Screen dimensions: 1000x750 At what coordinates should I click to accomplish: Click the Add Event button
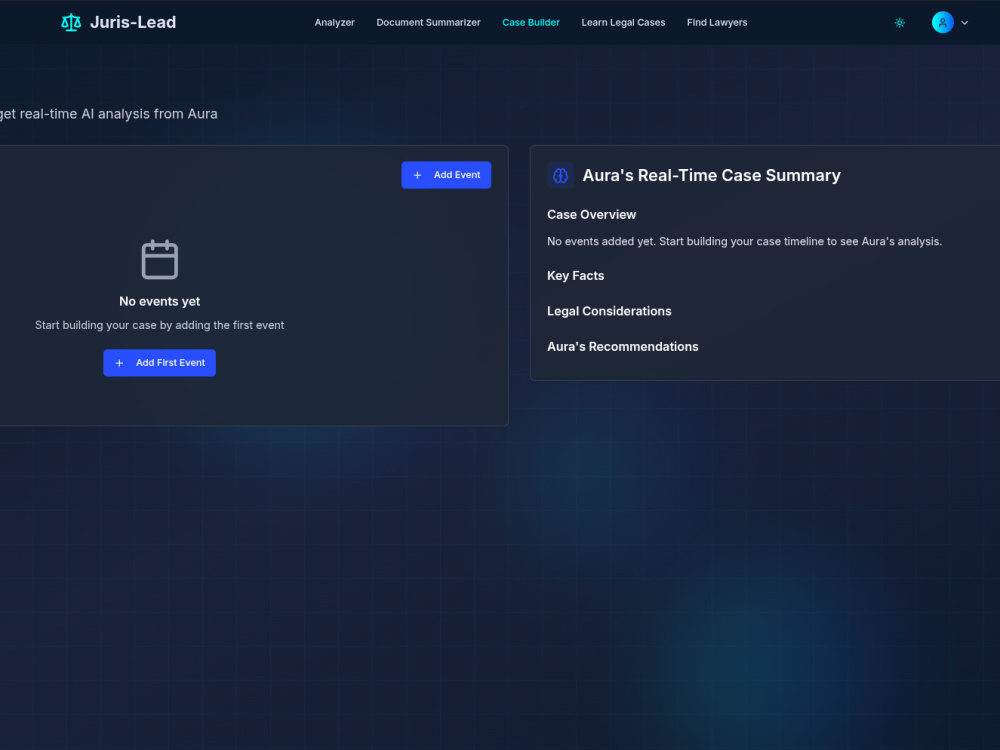[446, 175]
